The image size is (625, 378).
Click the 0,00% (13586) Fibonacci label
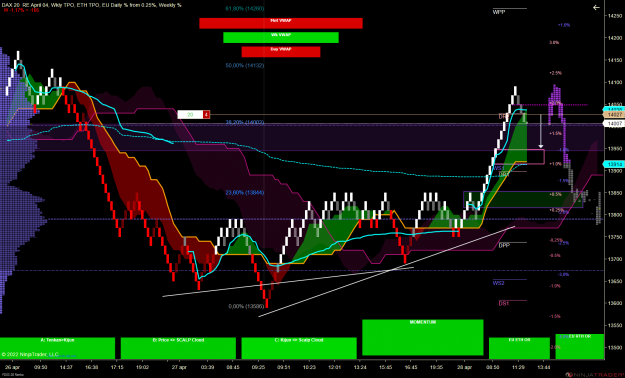pyautogui.click(x=246, y=307)
